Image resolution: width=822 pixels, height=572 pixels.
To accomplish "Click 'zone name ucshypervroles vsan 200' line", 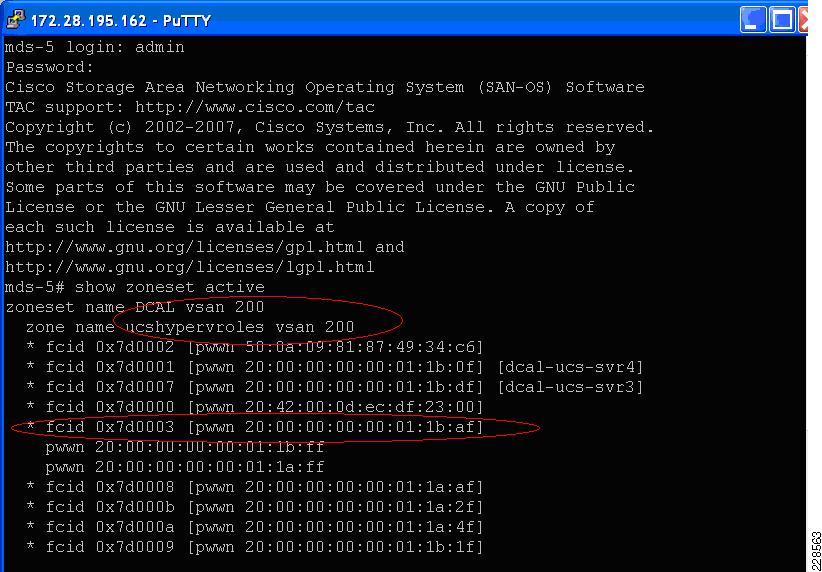I will tap(190, 327).
